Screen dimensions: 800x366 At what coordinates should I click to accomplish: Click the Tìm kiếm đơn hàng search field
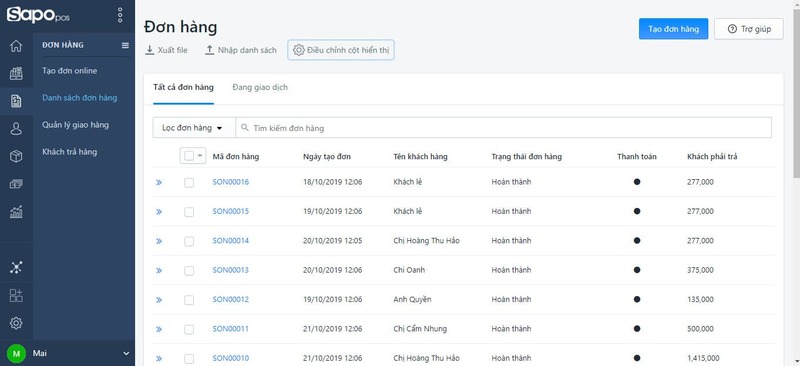[x=504, y=128]
